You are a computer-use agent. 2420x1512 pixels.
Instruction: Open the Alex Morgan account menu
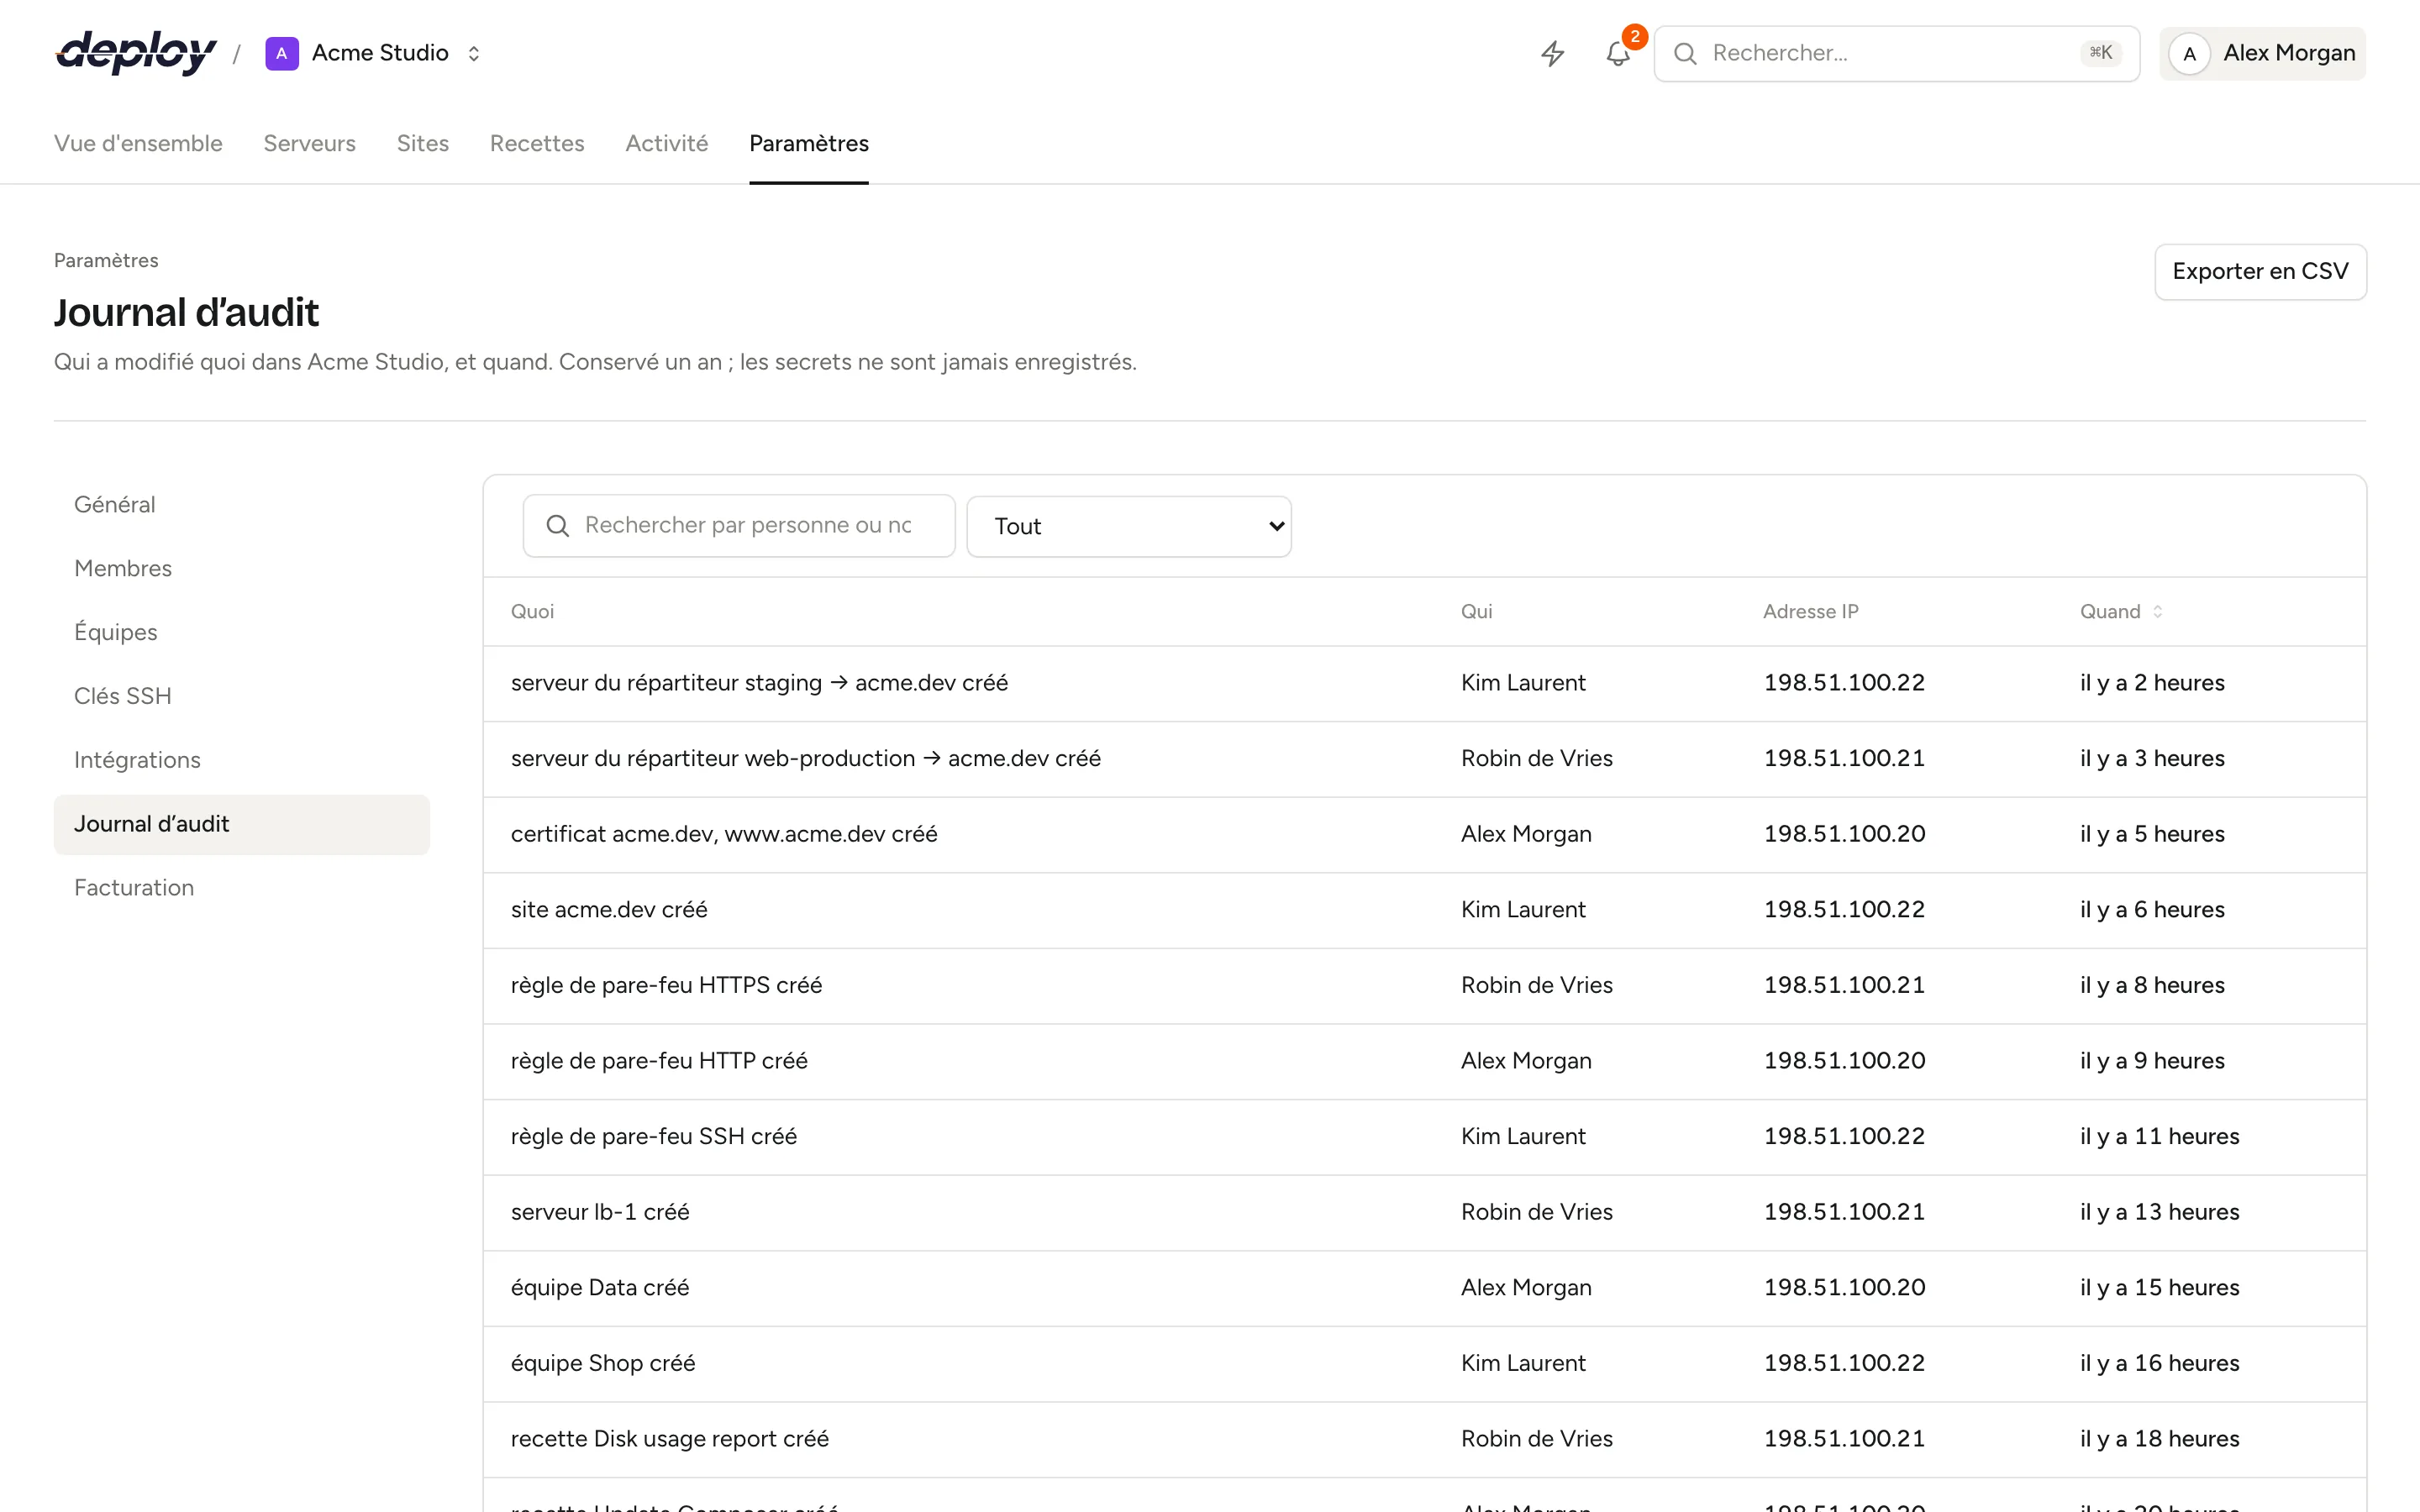(x=2262, y=54)
